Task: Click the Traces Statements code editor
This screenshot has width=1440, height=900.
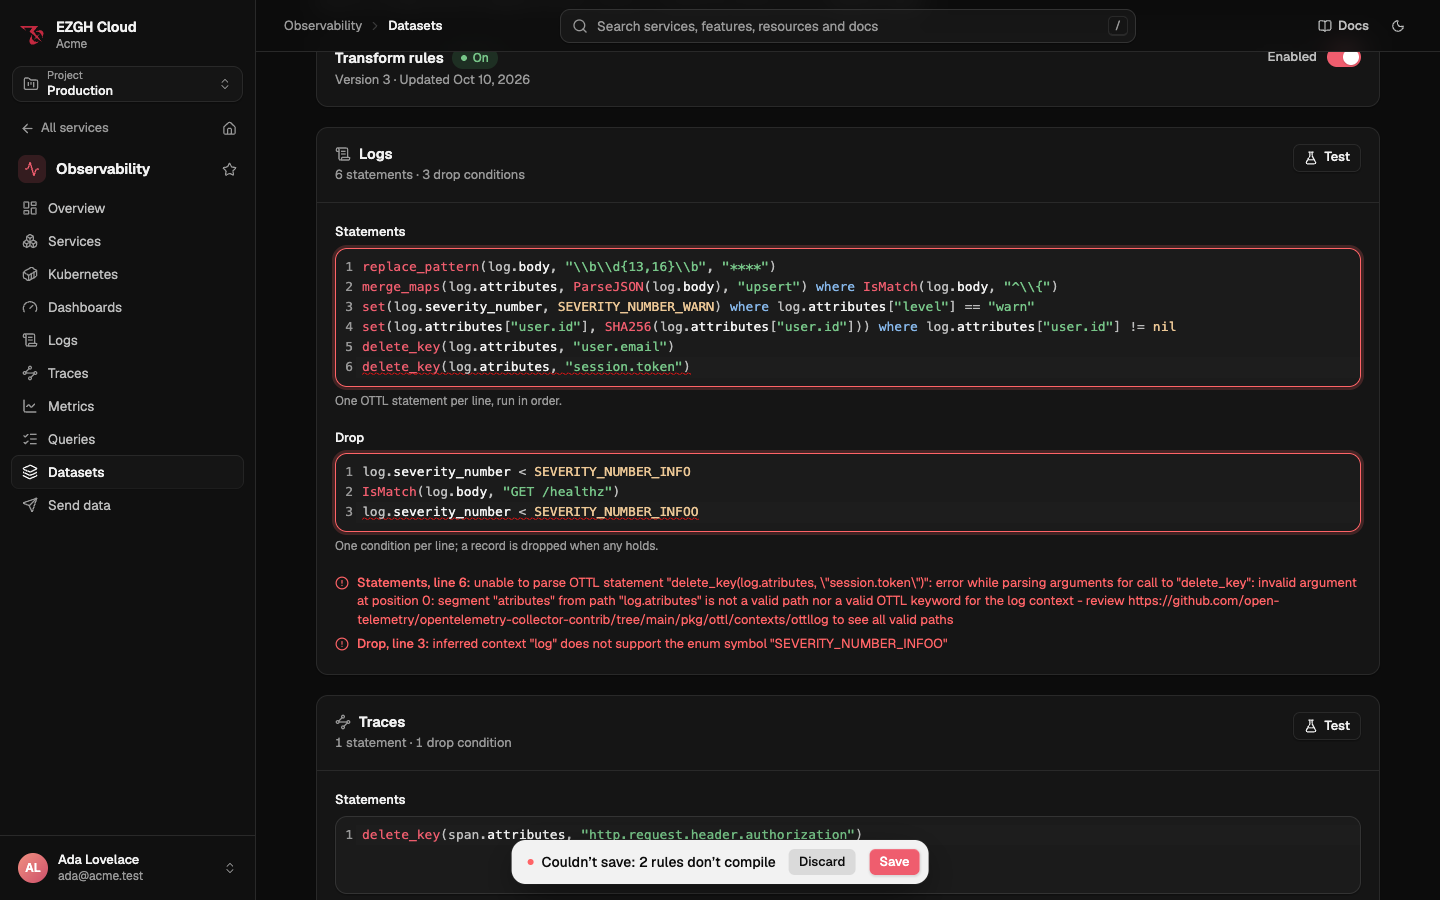Action: pos(848,855)
